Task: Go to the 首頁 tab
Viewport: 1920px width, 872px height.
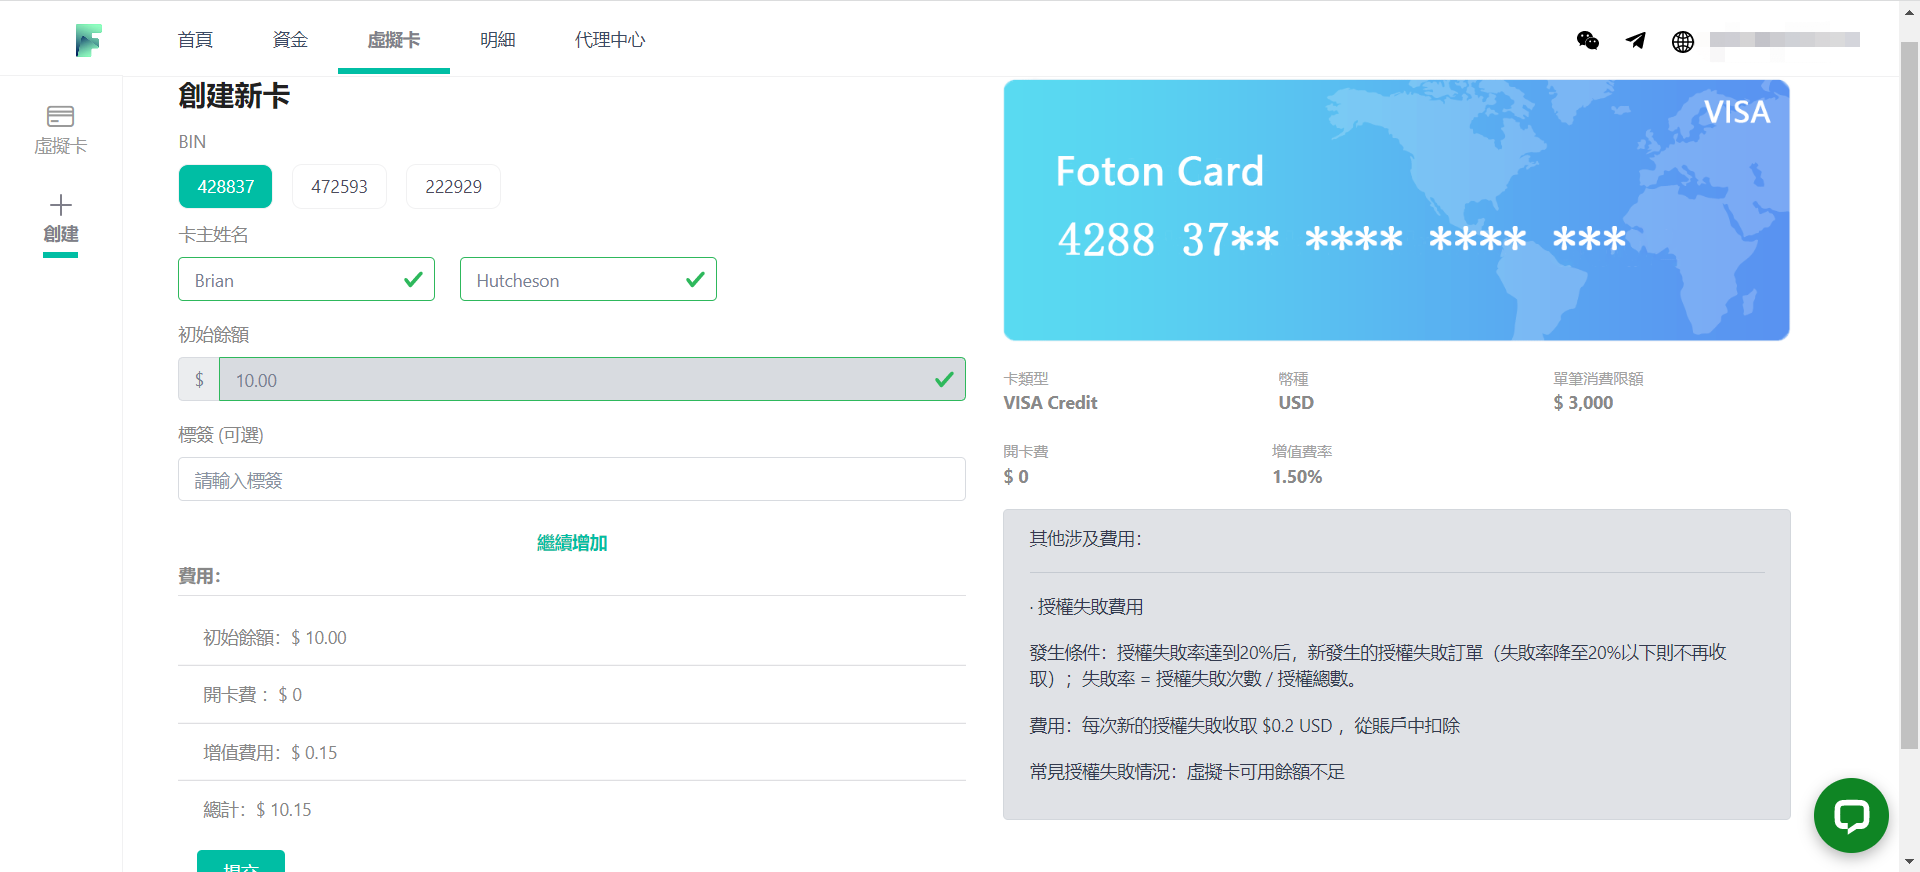Action: pos(195,40)
